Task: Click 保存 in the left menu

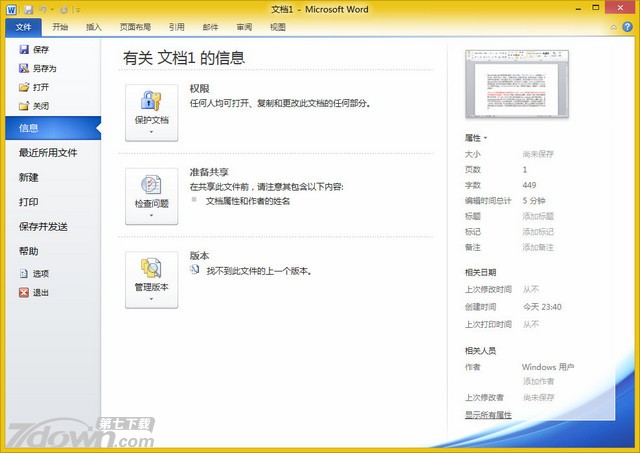Action: point(34,50)
